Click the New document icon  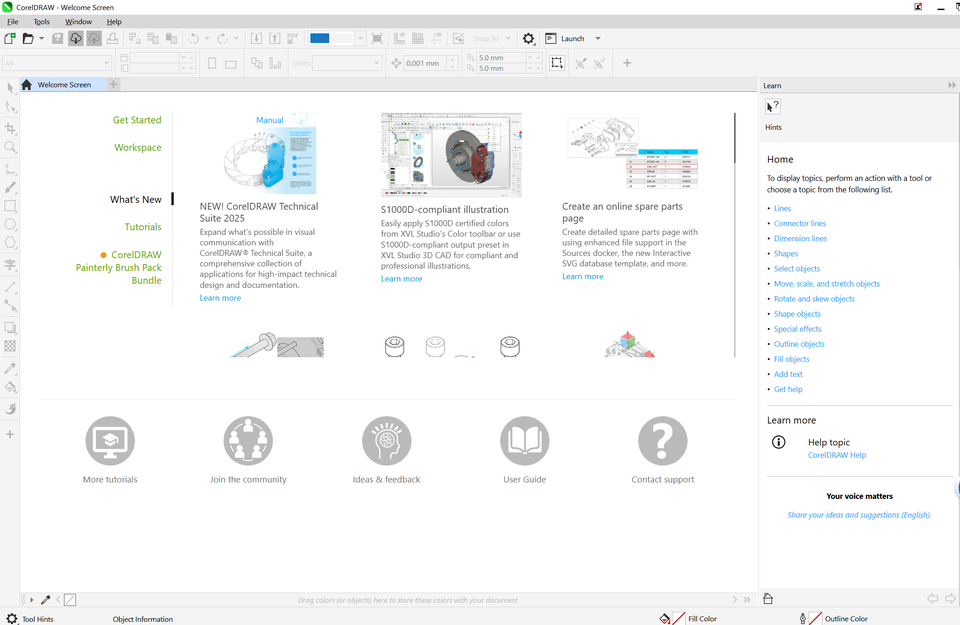click(10, 38)
